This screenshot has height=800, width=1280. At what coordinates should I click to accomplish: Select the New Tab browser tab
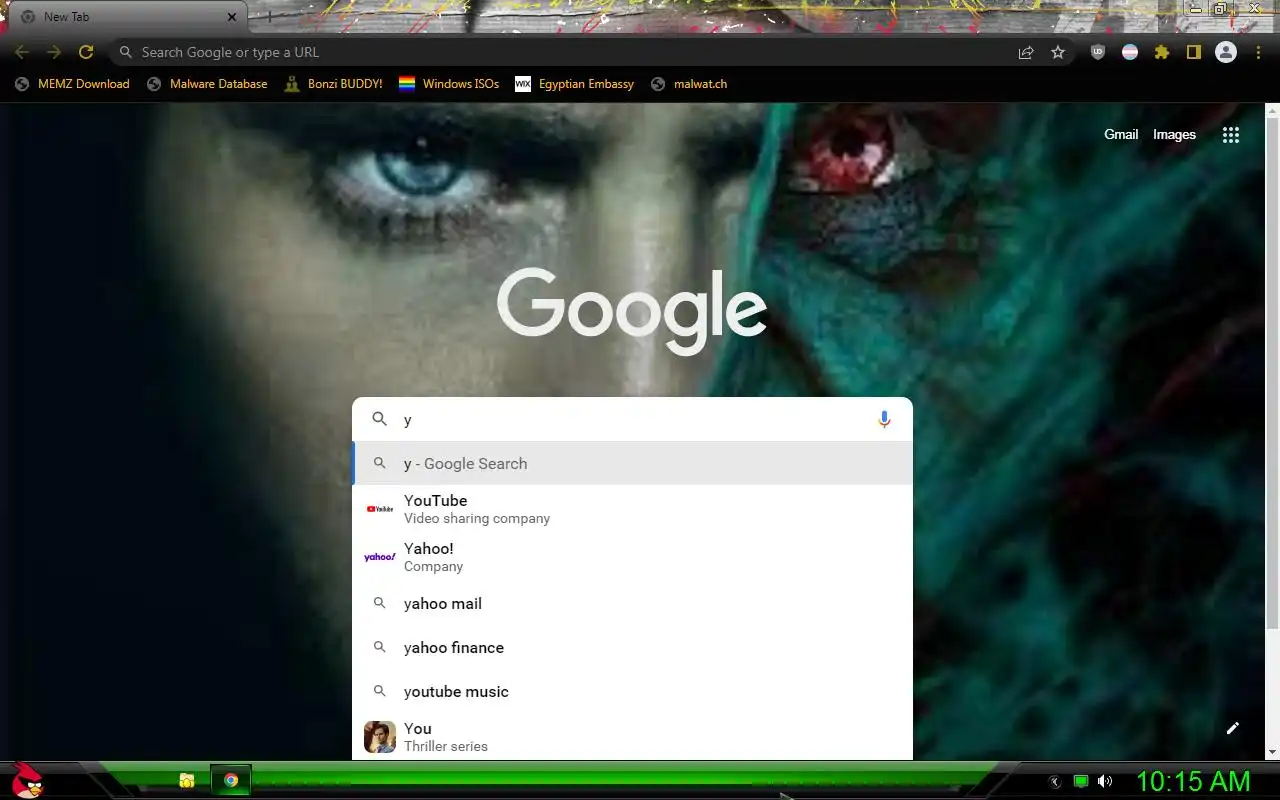click(128, 17)
